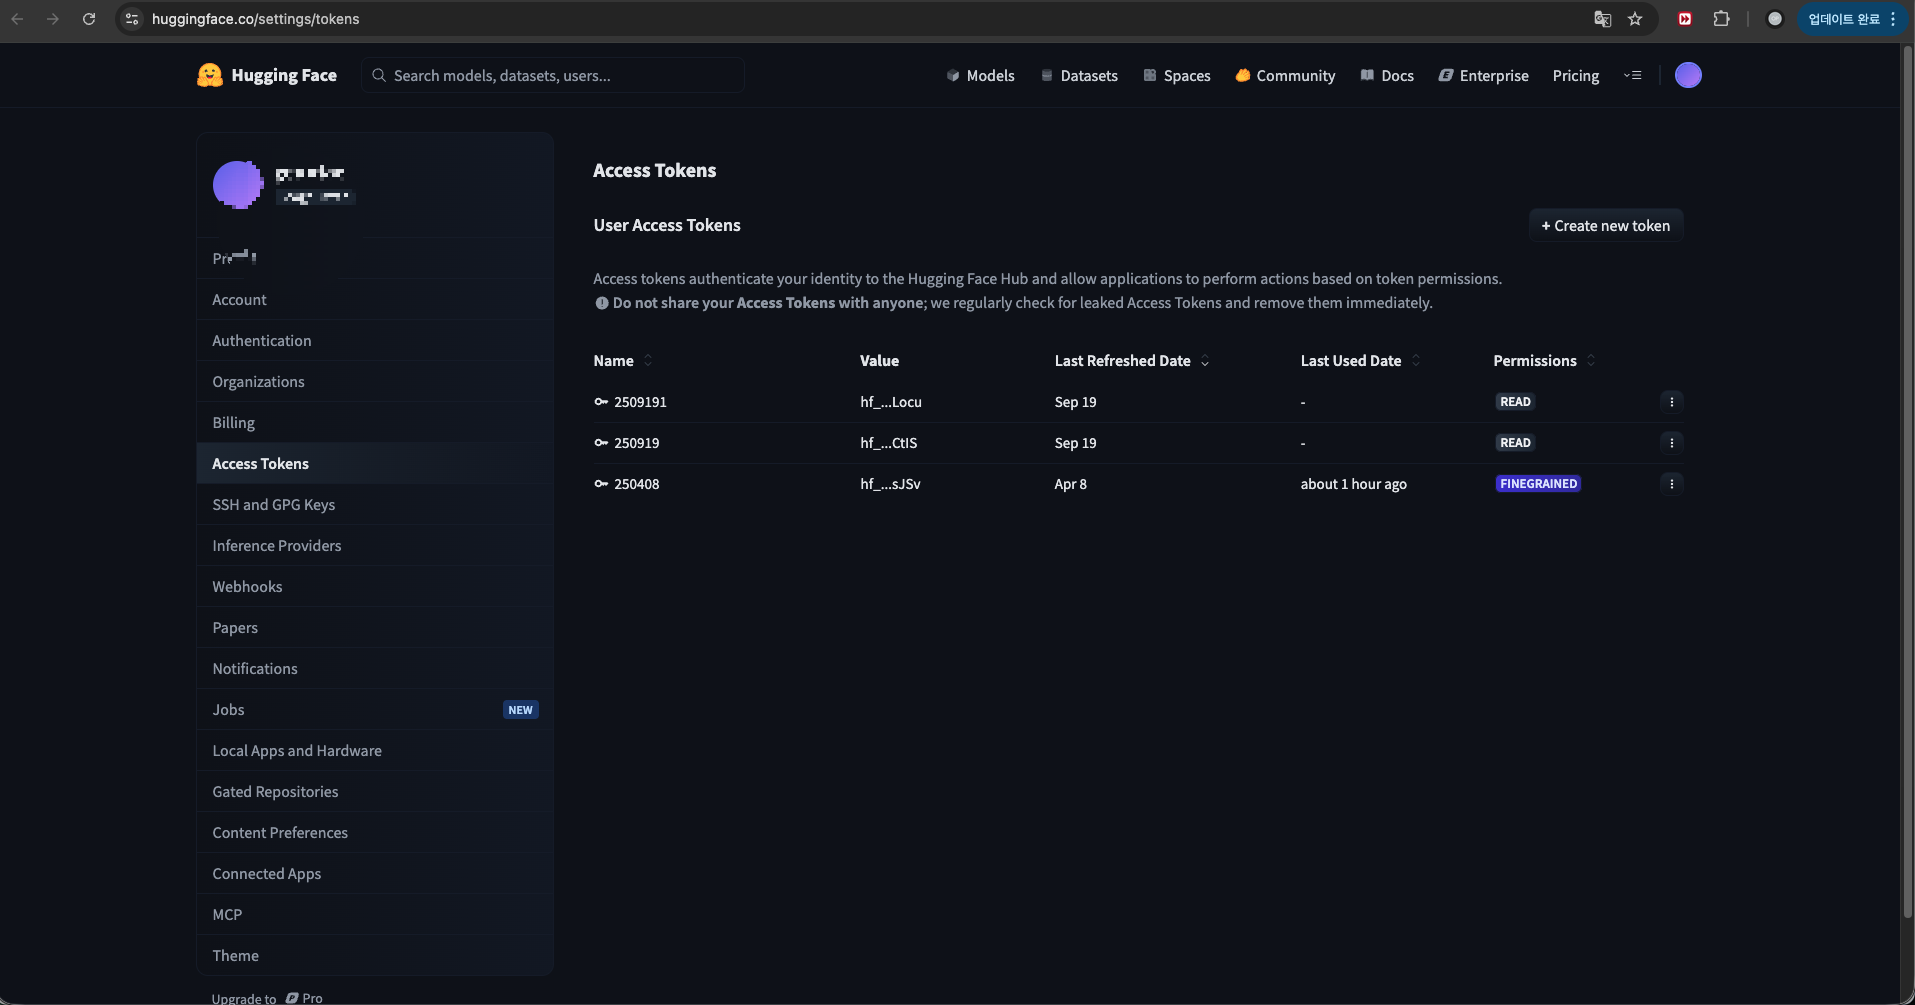
Task: Select the token name 2509191
Action: pos(640,402)
